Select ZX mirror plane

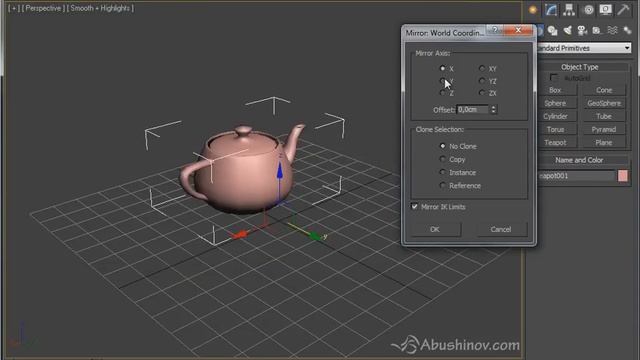click(x=482, y=93)
